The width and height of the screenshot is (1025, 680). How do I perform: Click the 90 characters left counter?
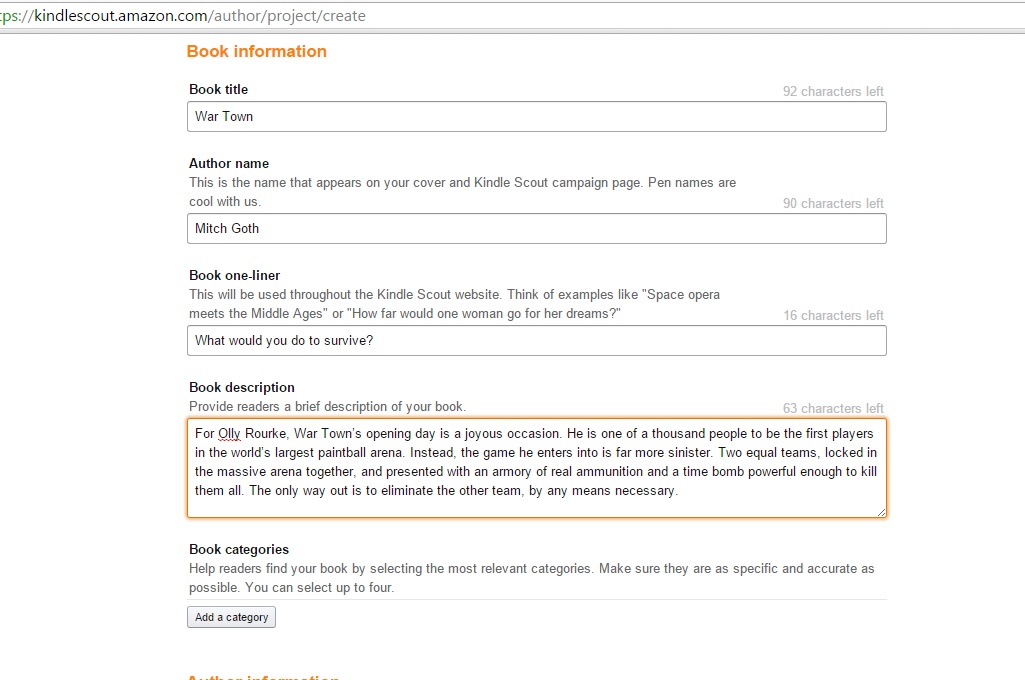tap(833, 204)
